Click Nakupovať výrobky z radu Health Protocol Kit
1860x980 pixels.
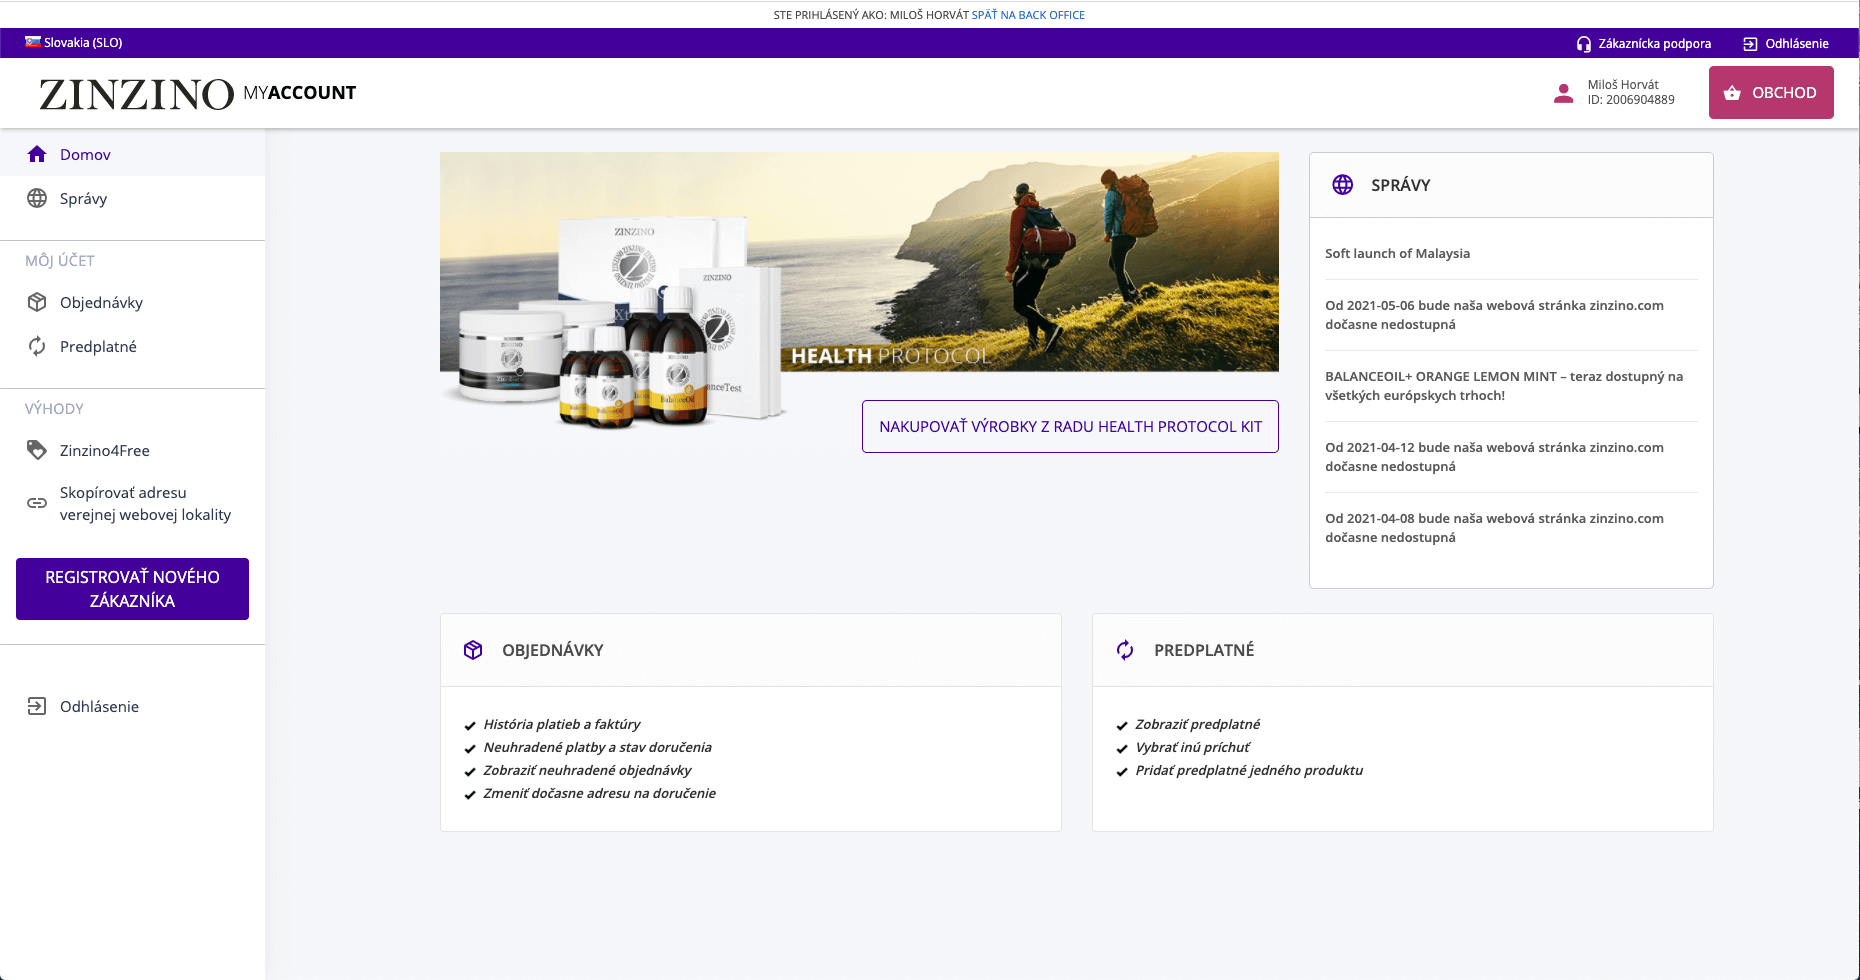click(x=1070, y=426)
